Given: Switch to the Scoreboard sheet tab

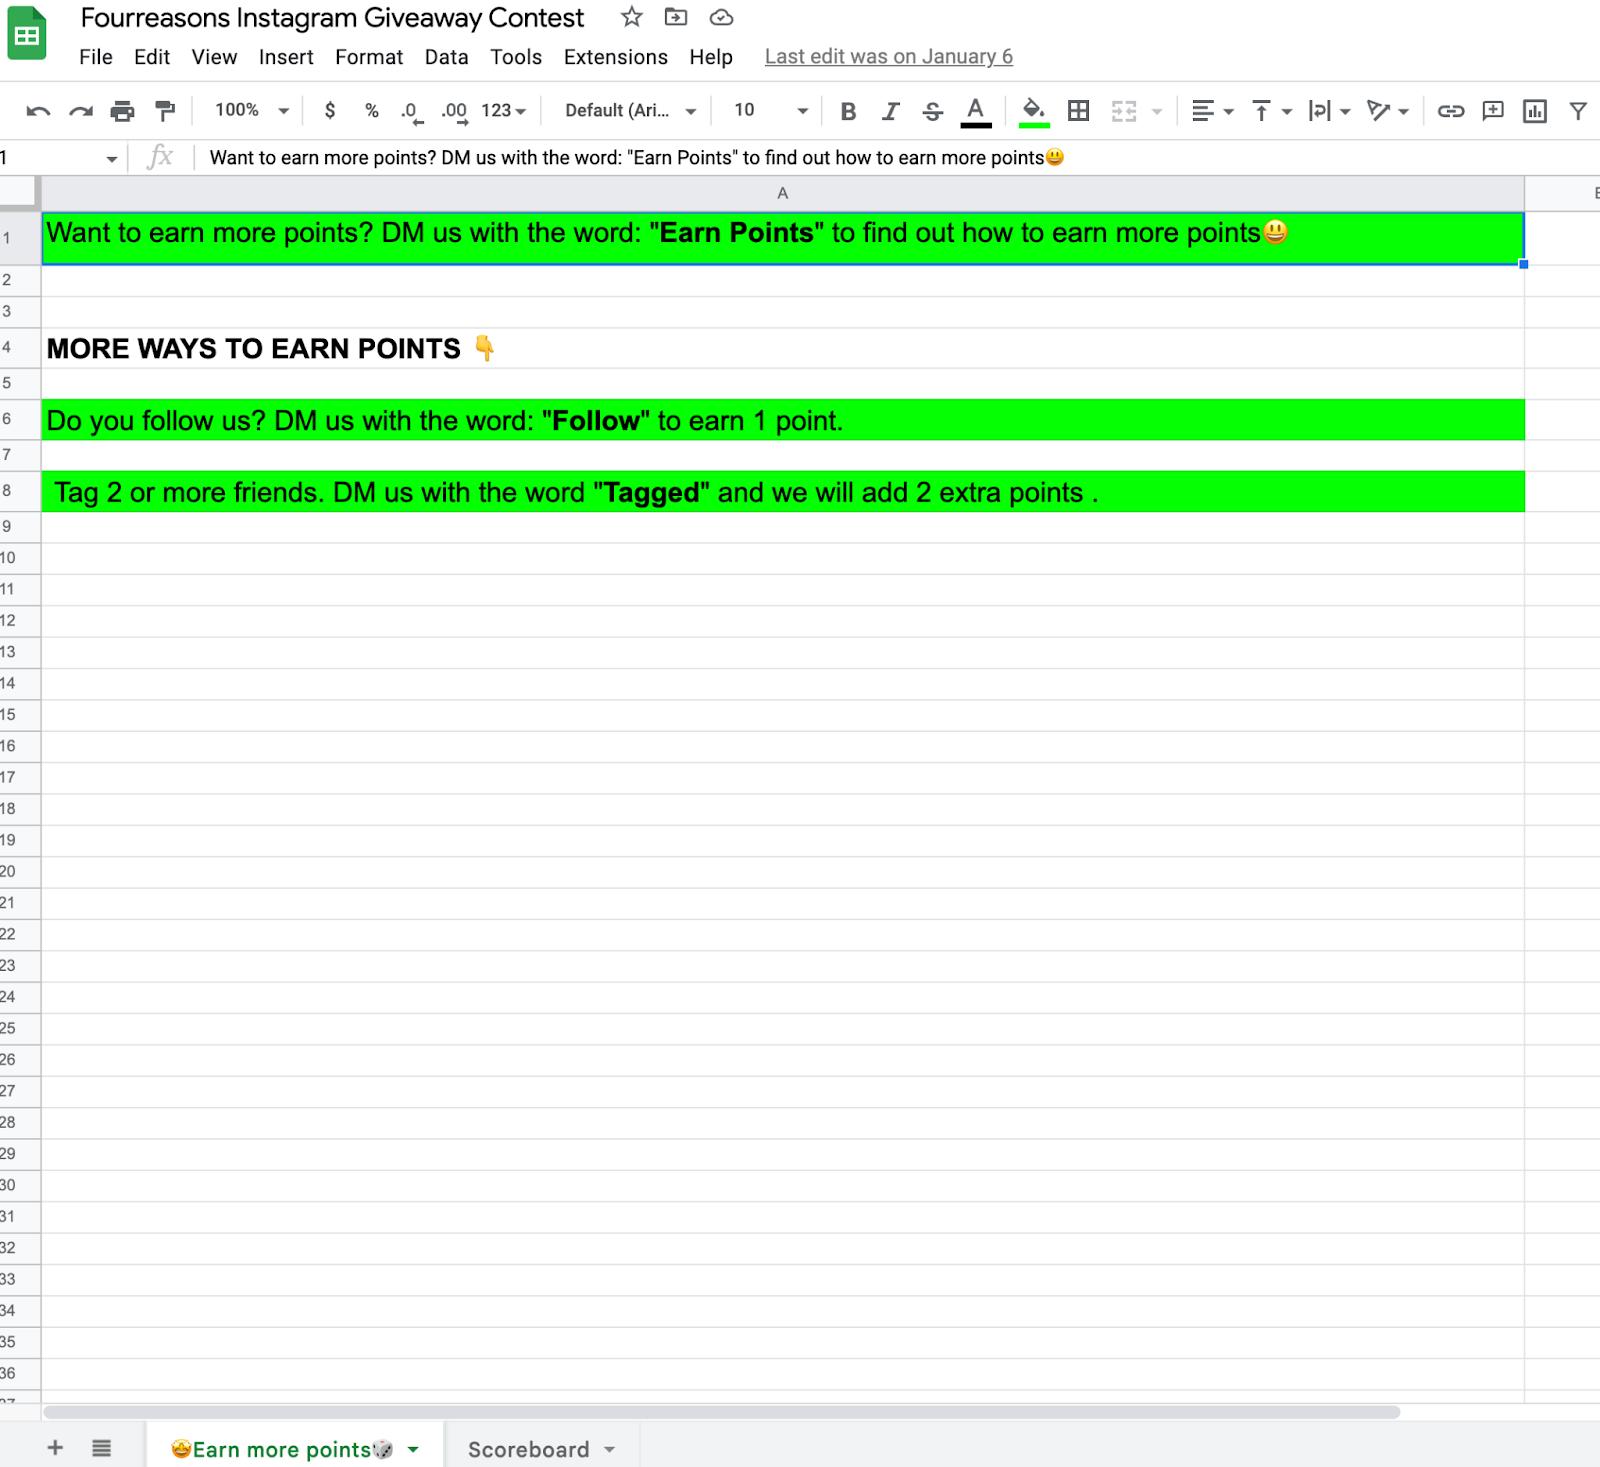Looking at the screenshot, I should point(541,1449).
